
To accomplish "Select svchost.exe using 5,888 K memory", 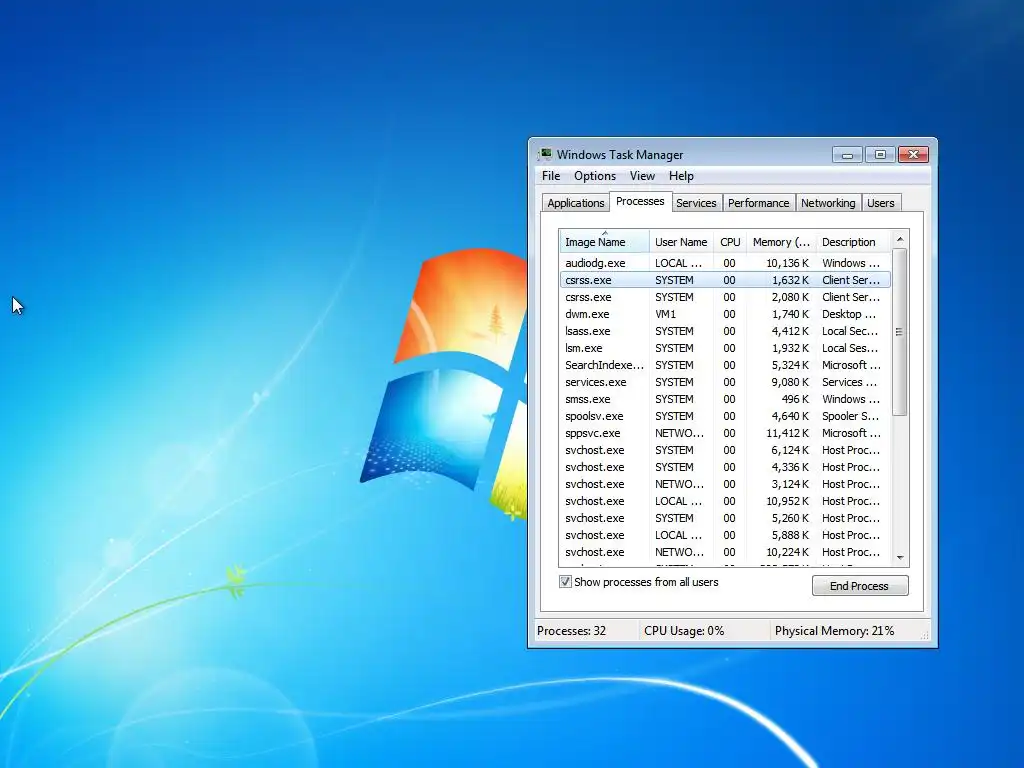I will tap(725, 535).
